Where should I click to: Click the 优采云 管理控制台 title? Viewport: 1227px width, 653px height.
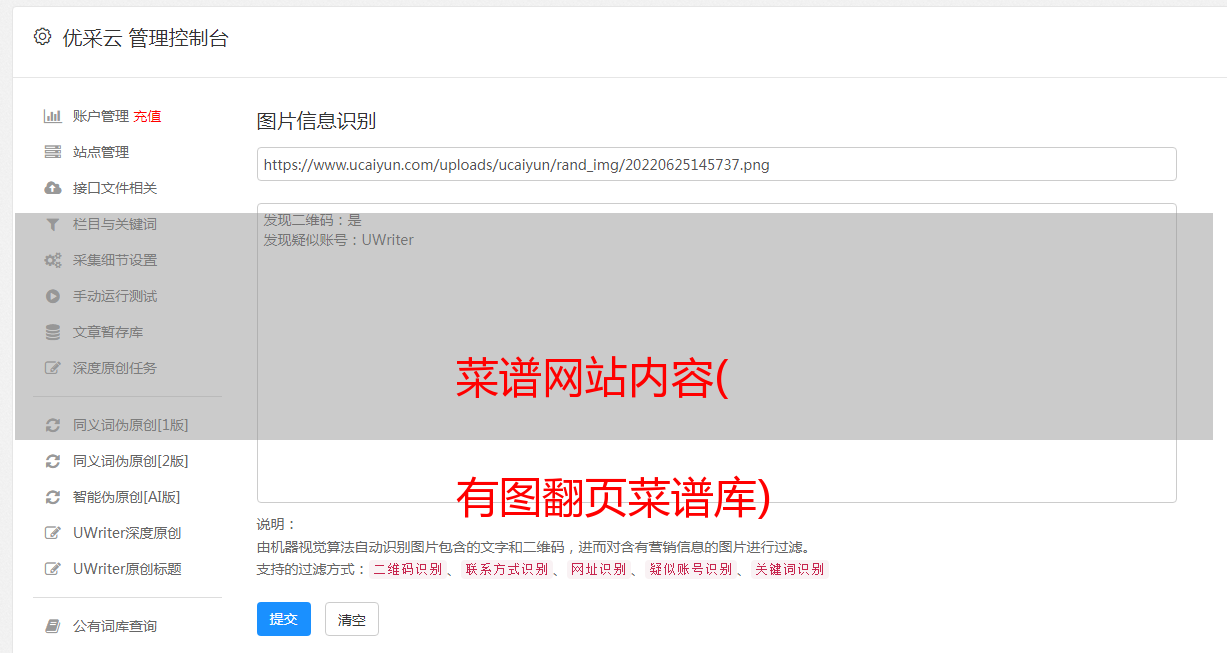tap(145, 38)
